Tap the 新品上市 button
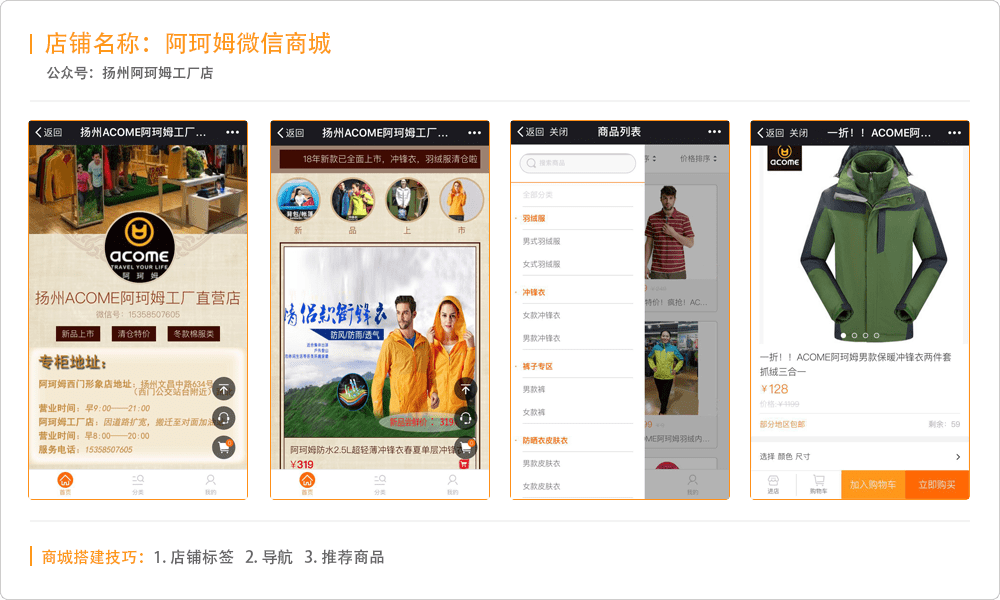1000x600 pixels. pos(78,333)
